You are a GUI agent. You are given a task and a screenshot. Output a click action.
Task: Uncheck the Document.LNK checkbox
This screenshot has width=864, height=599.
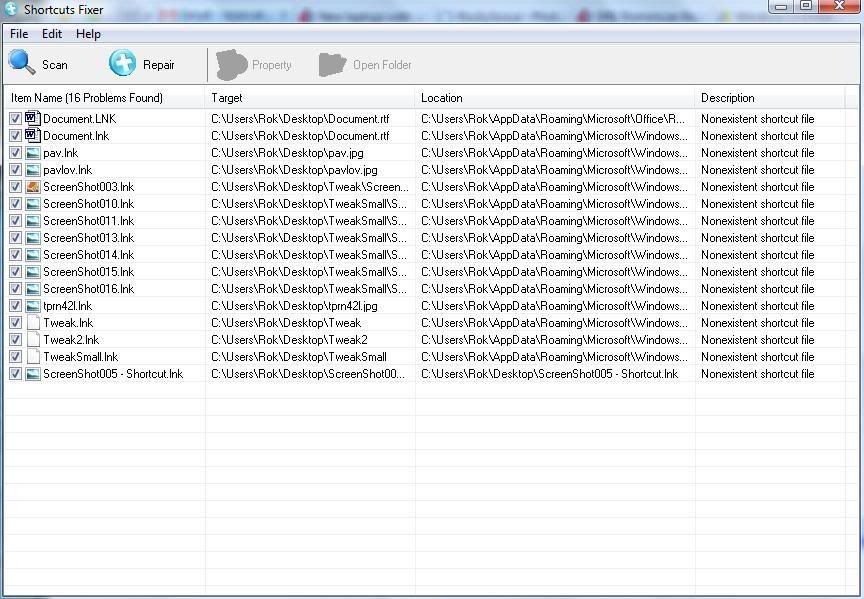[x=15, y=118]
